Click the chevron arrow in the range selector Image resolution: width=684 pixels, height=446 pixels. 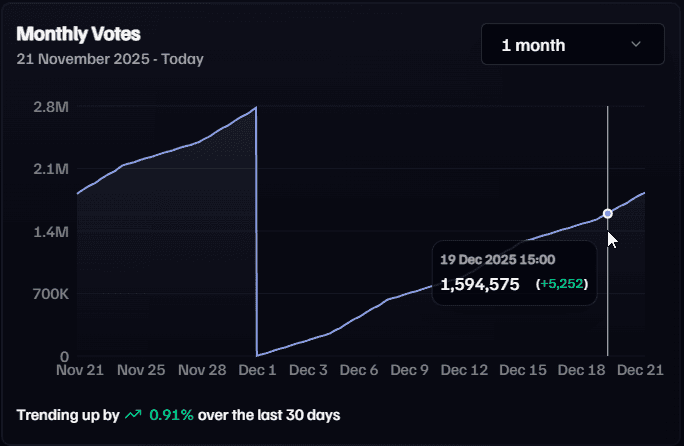coord(636,45)
